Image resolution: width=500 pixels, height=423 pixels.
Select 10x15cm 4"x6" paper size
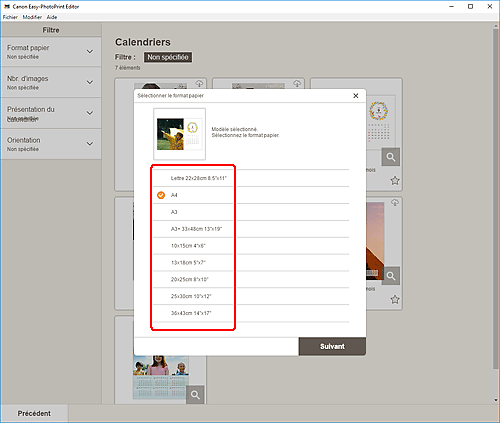pos(251,246)
